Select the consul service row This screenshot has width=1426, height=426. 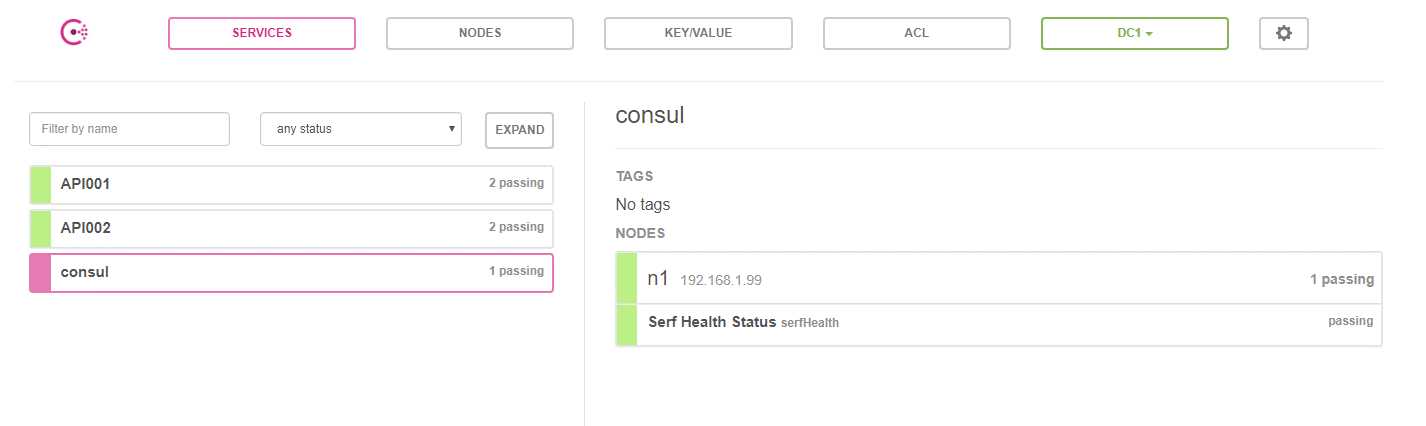pos(291,272)
